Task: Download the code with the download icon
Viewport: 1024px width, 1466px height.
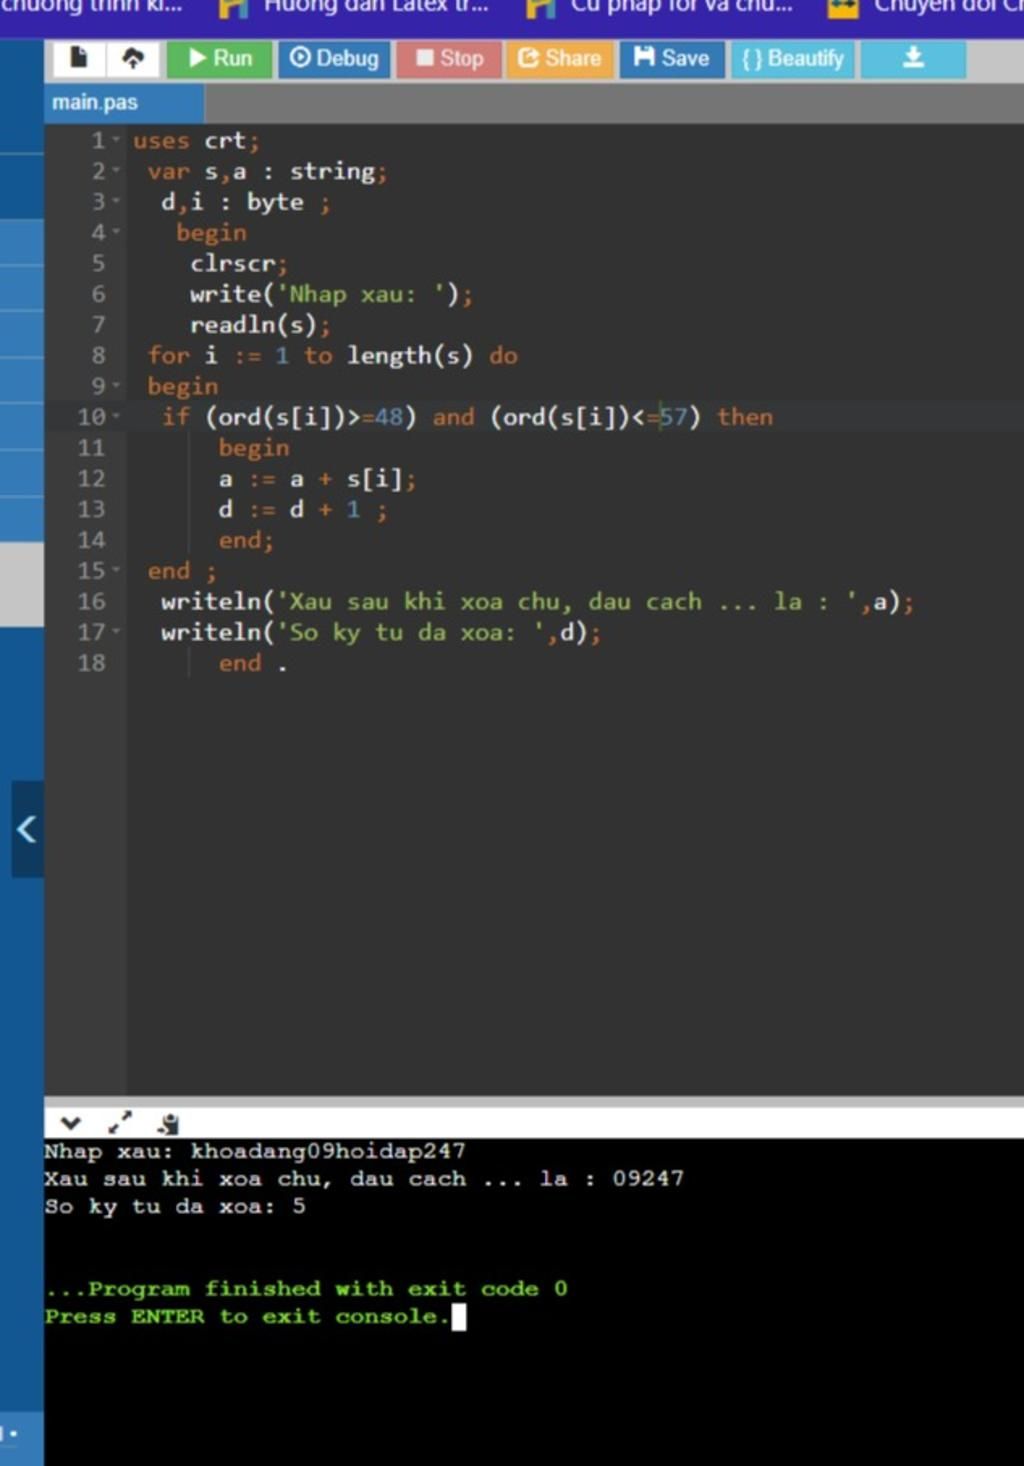Action: pyautogui.click(x=913, y=59)
